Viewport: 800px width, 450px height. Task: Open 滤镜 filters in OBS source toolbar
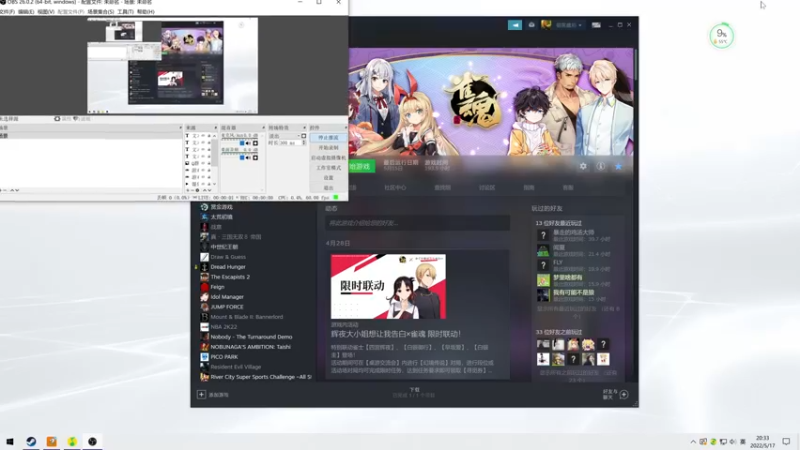pos(82,119)
